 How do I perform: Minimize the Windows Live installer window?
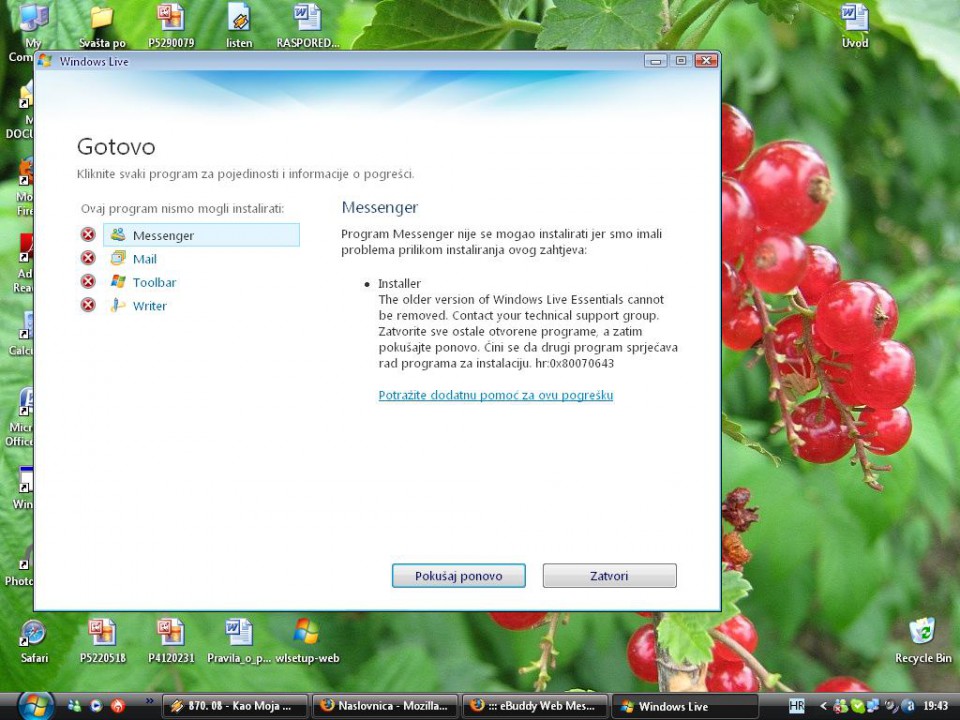(656, 61)
